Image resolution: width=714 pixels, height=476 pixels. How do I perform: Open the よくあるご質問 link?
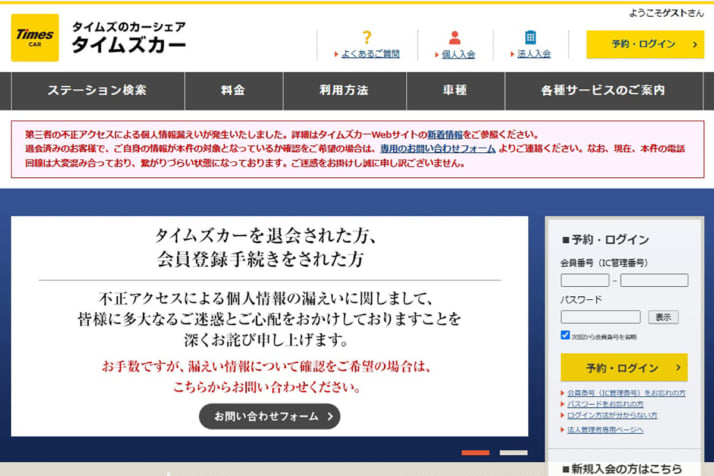(370, 54)
